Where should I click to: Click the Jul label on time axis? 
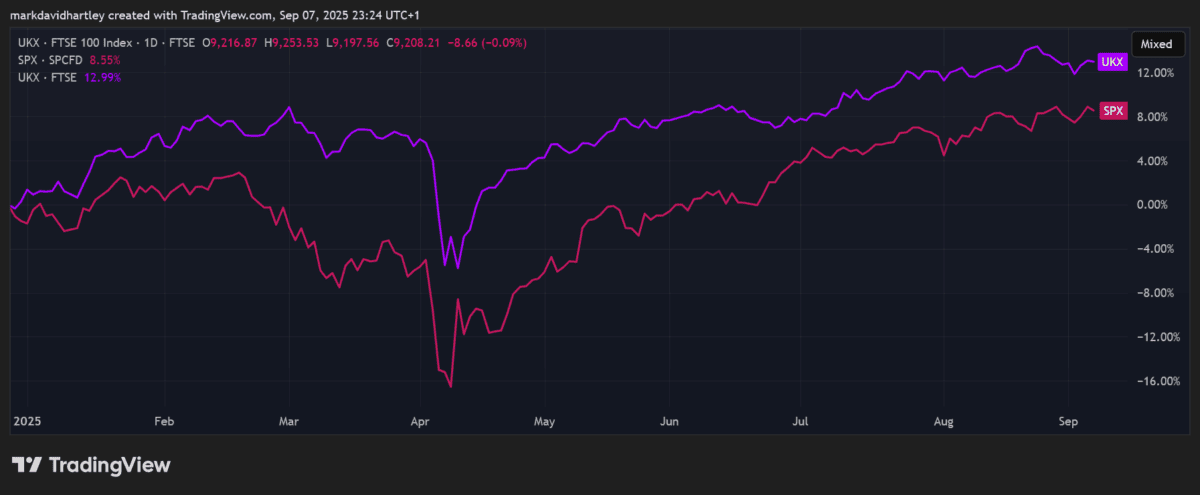coord(799,422)
